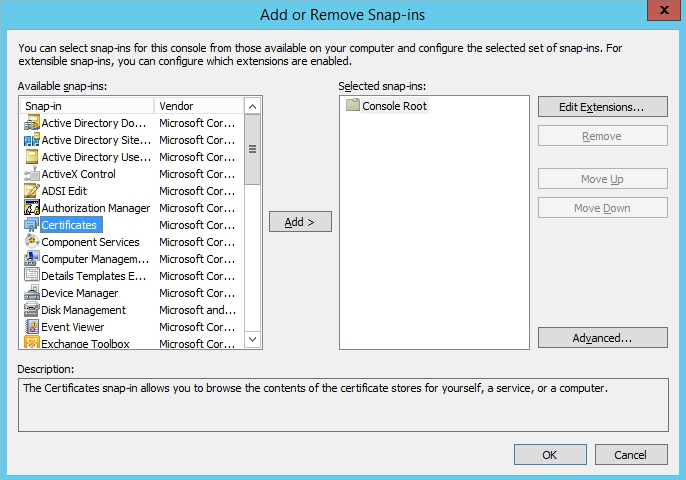Sort by the Vendor column header
This screenshot has height=480, width=686.
point(198,106)
